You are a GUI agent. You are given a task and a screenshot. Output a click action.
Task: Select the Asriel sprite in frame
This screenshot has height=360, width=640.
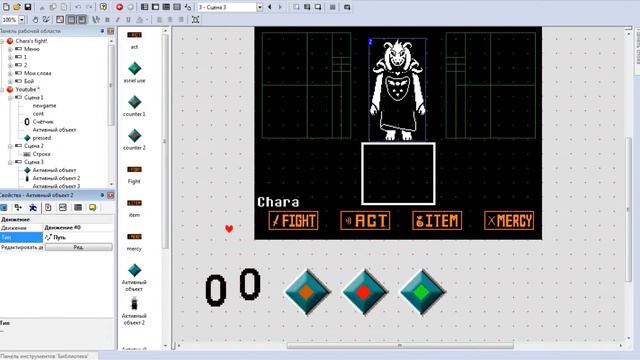point(398,90)
